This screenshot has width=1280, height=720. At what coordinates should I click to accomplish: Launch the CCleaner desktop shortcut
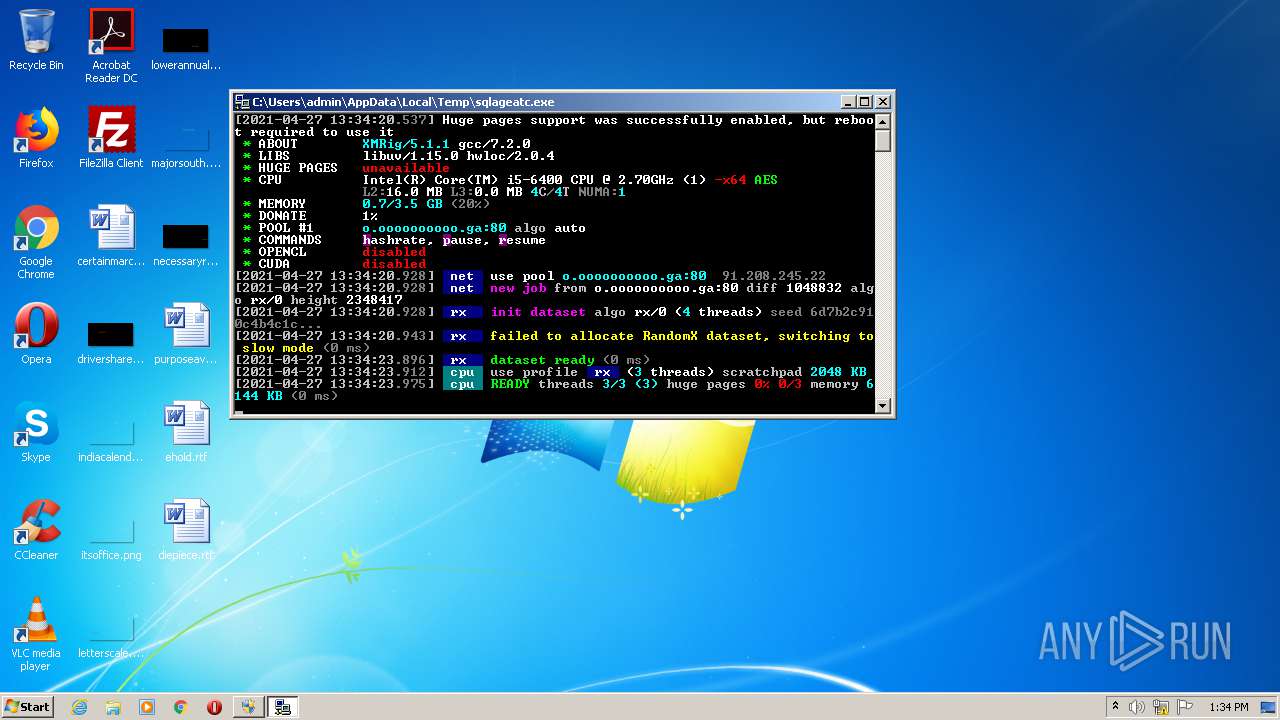tap(36, 530)
